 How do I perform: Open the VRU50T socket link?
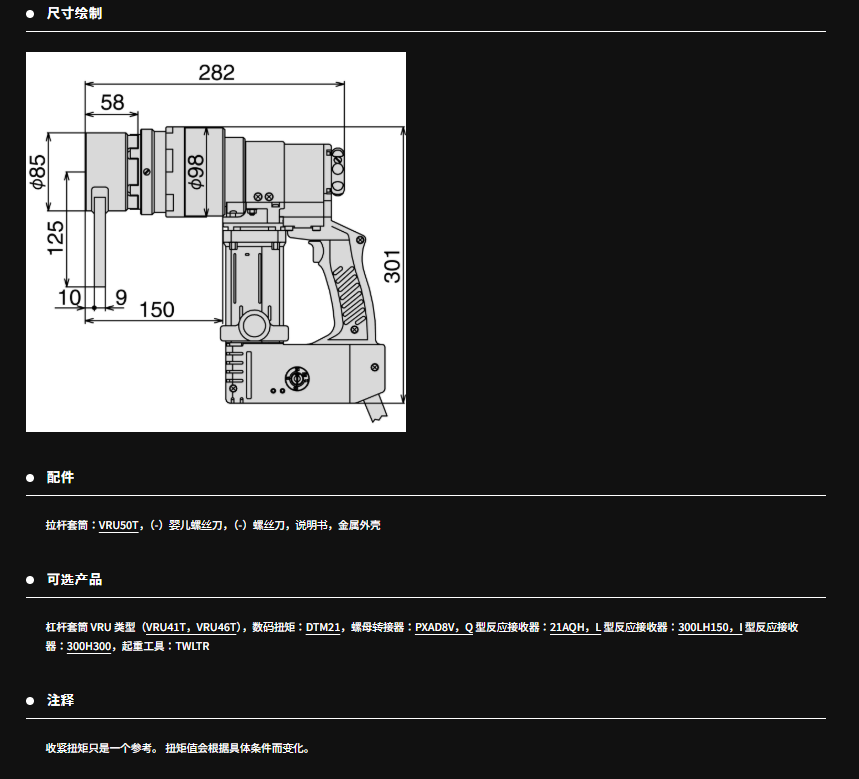coord(119,525)
